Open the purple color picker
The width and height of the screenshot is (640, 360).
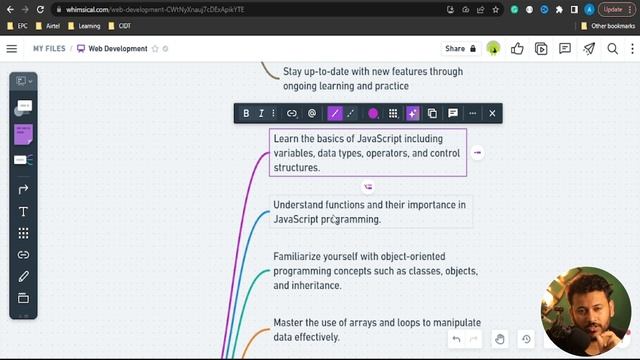pos(373,113)
